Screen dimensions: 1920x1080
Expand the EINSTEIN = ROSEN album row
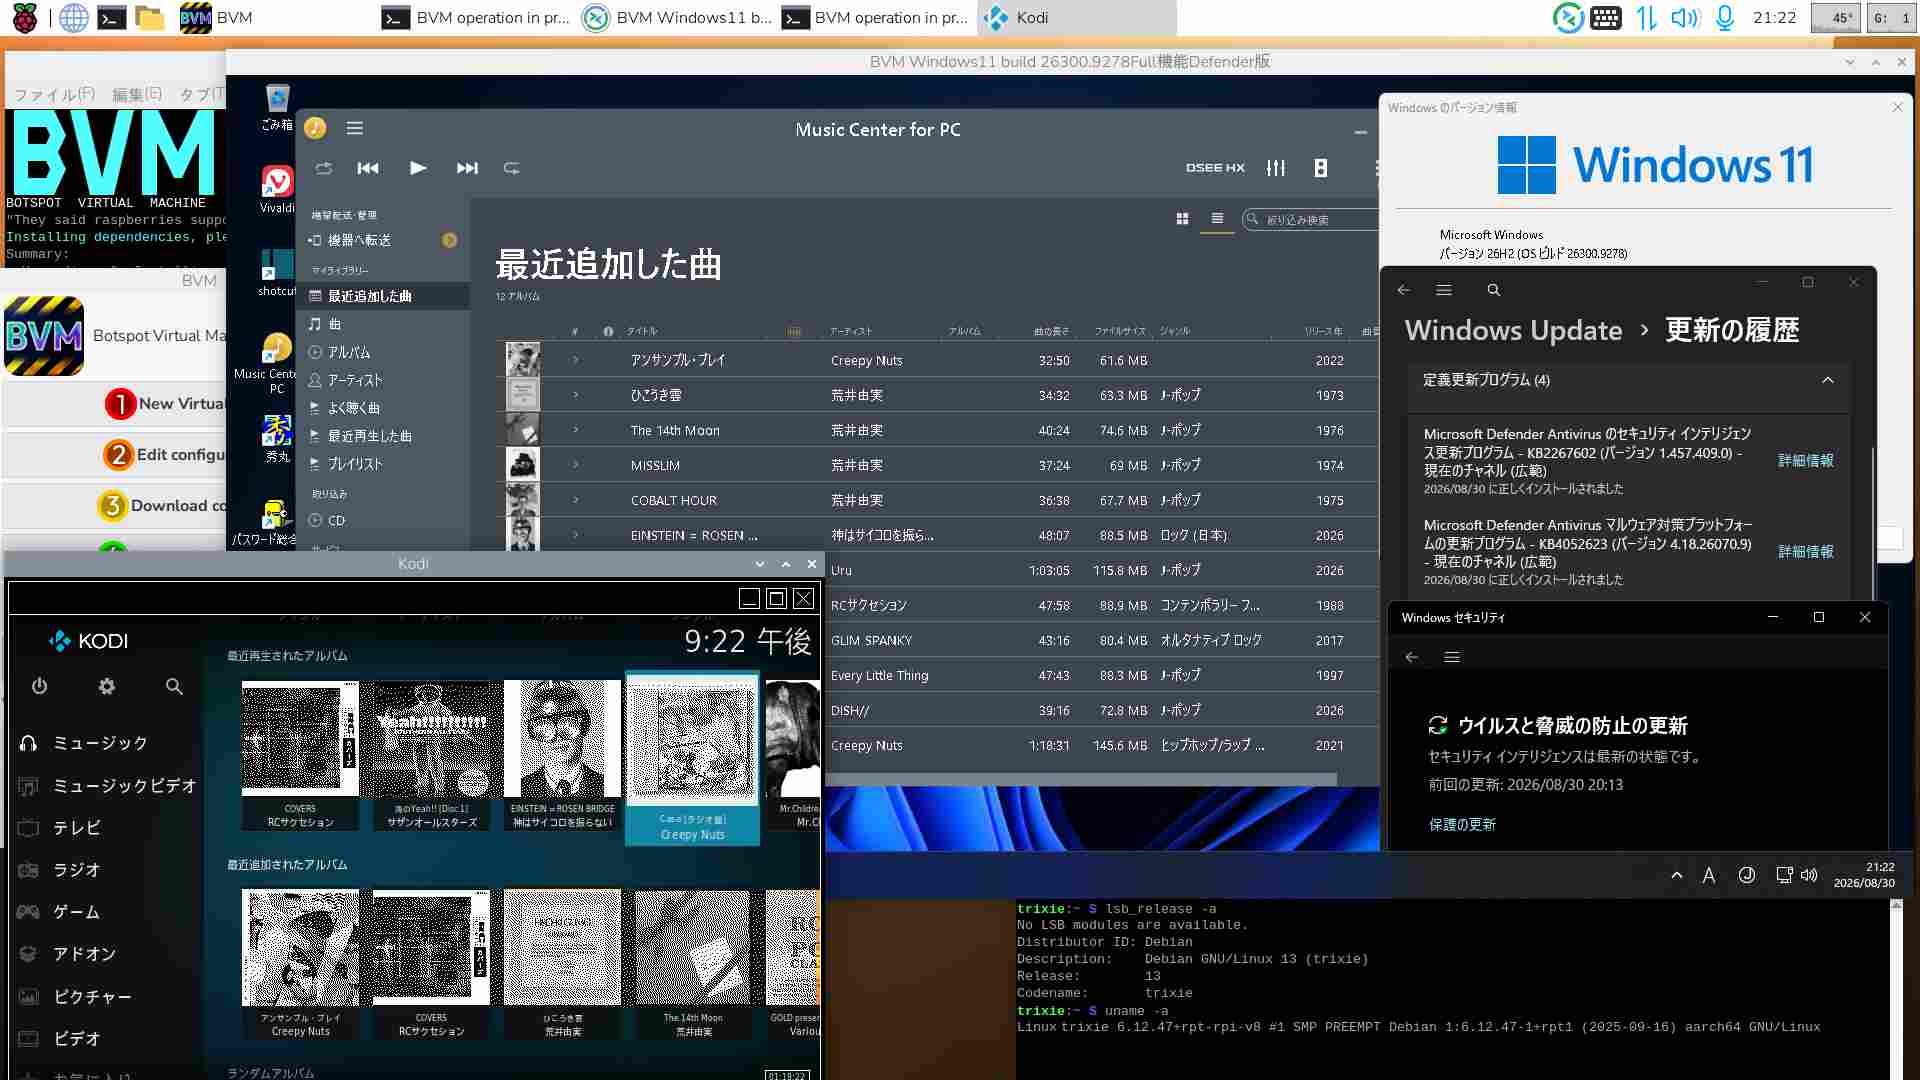pyautogui.click(x=575, y=535)
